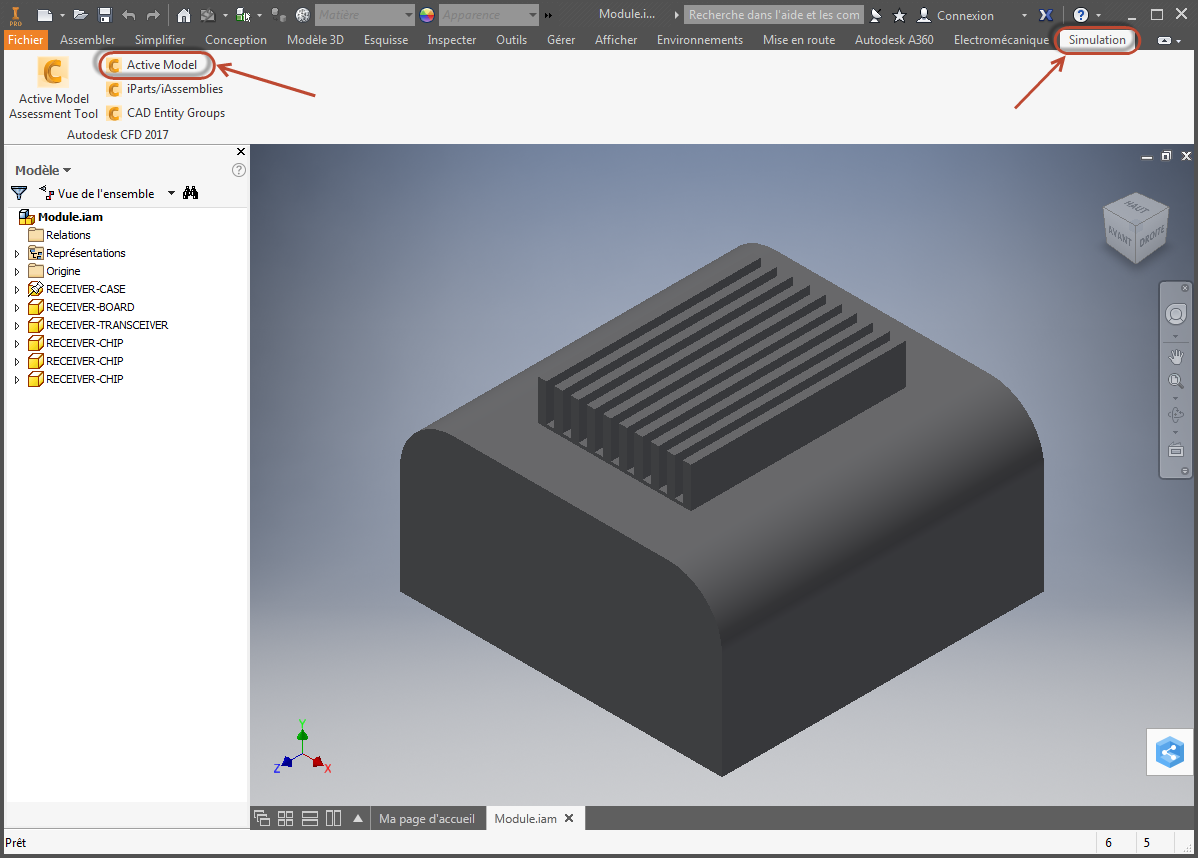Image resolution: width=1198 pixels, height=858 pixels.
Task: Click the select filter icon in quick access toolbar
Action: click(x=209, y=15)
